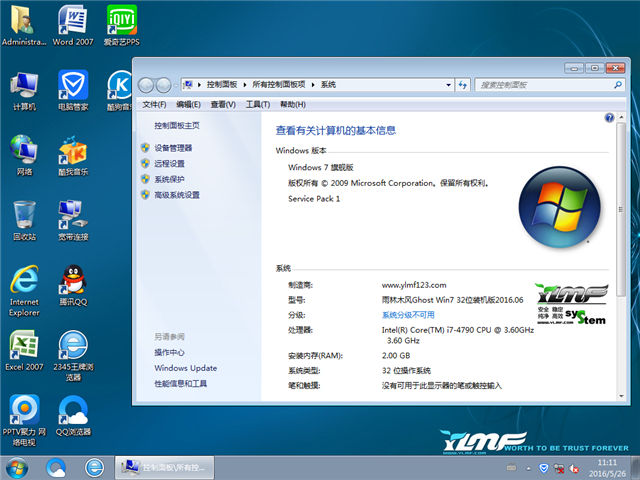Open 远程设置 in the sidebar
This screenshot has width=640, height=480.
[x=169, y=164]
